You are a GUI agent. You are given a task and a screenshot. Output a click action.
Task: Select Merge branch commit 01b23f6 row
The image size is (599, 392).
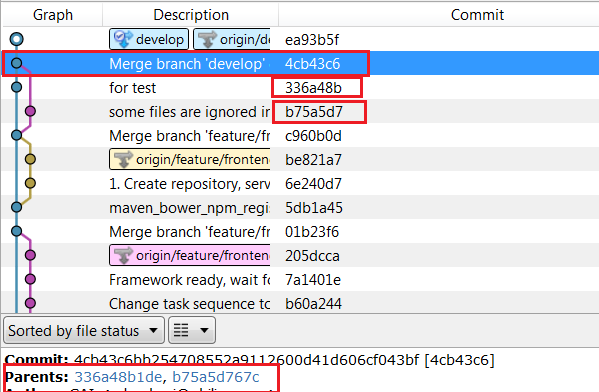pos(300,232)
